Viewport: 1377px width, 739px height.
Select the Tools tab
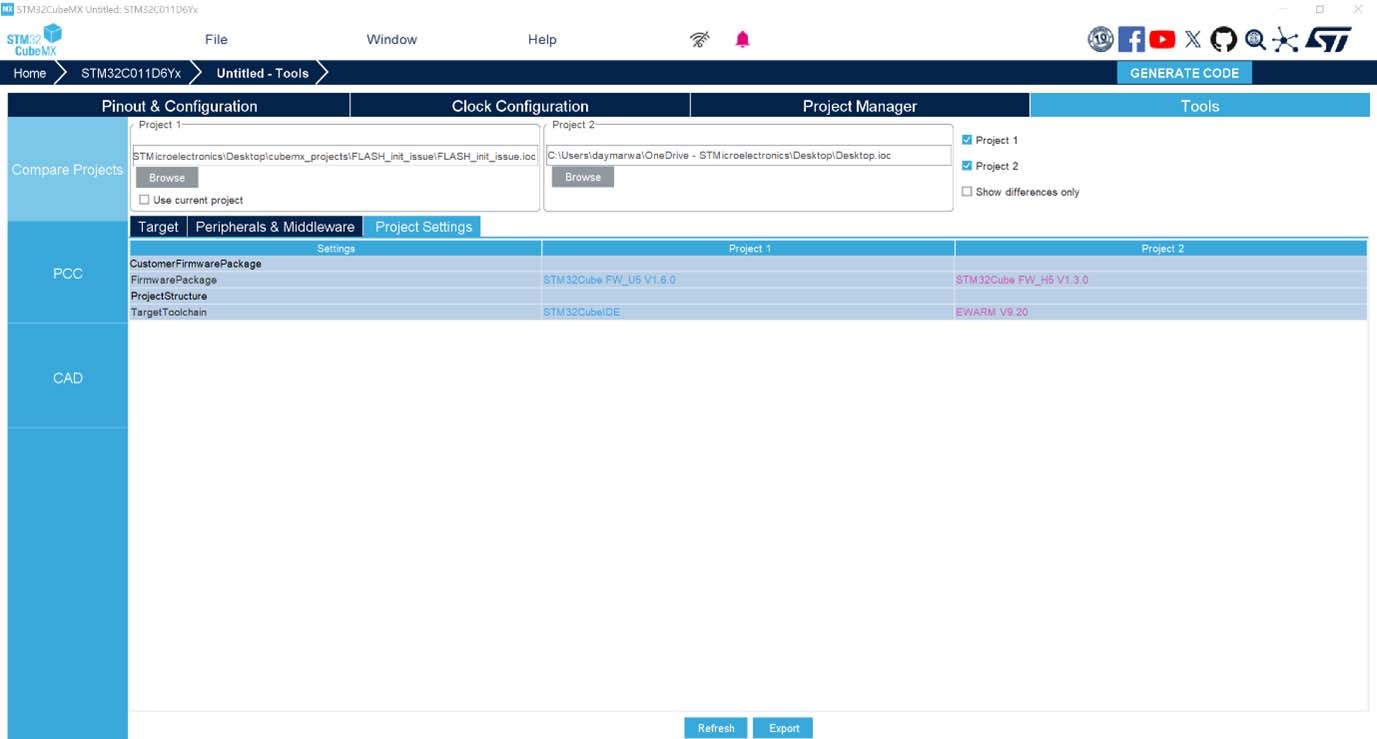(x=1200, y=106)
